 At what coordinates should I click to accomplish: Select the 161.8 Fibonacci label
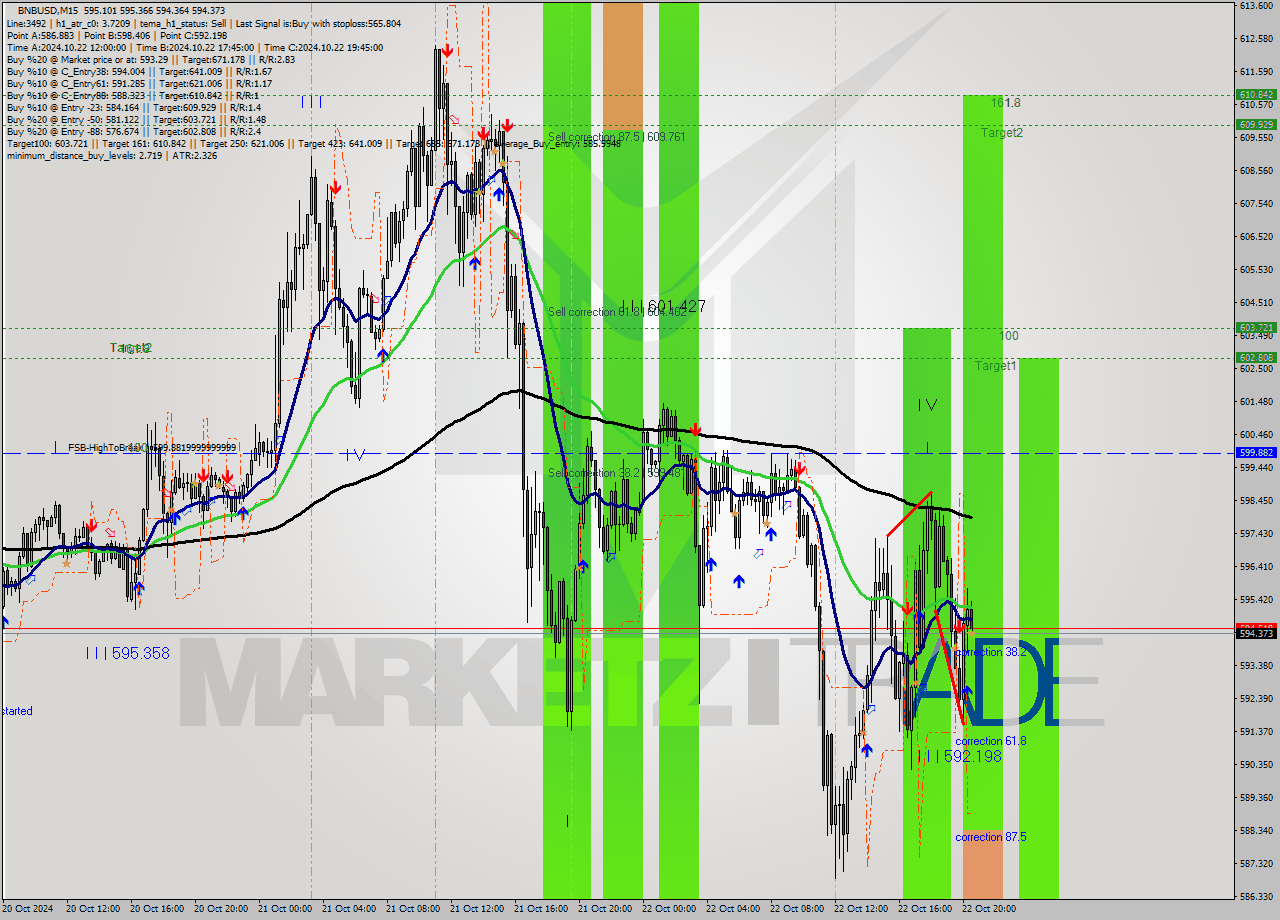coord(1006,103)
